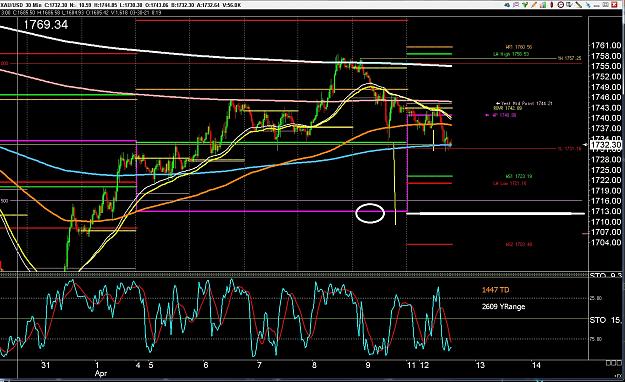Click the blue pin icon in toolbar
This screenshot has height=382, width=625.
[588, 5]
